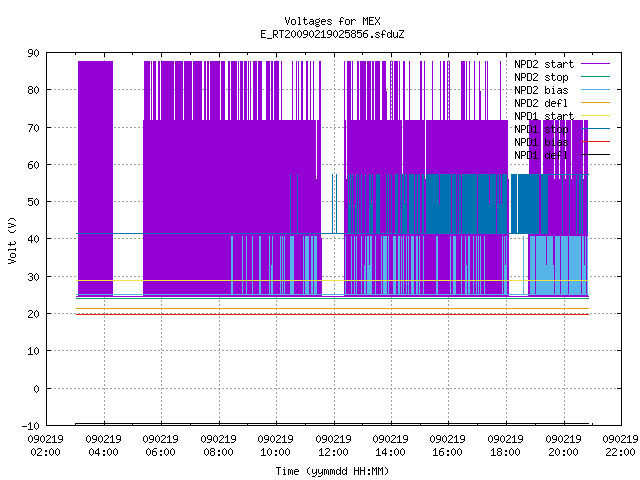Click the NPD2 start legend label
The image size is (640, 480).
[x=544, y=64]
